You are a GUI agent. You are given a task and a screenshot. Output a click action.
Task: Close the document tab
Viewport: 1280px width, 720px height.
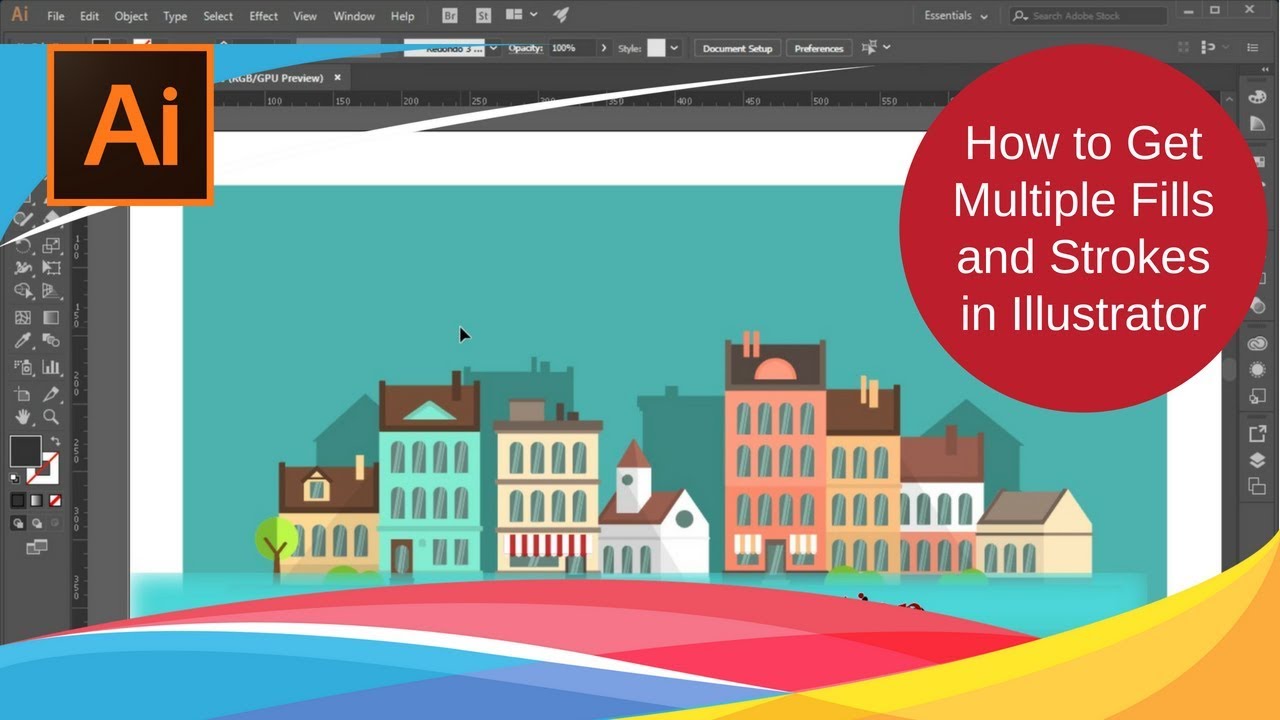(338, 77)
